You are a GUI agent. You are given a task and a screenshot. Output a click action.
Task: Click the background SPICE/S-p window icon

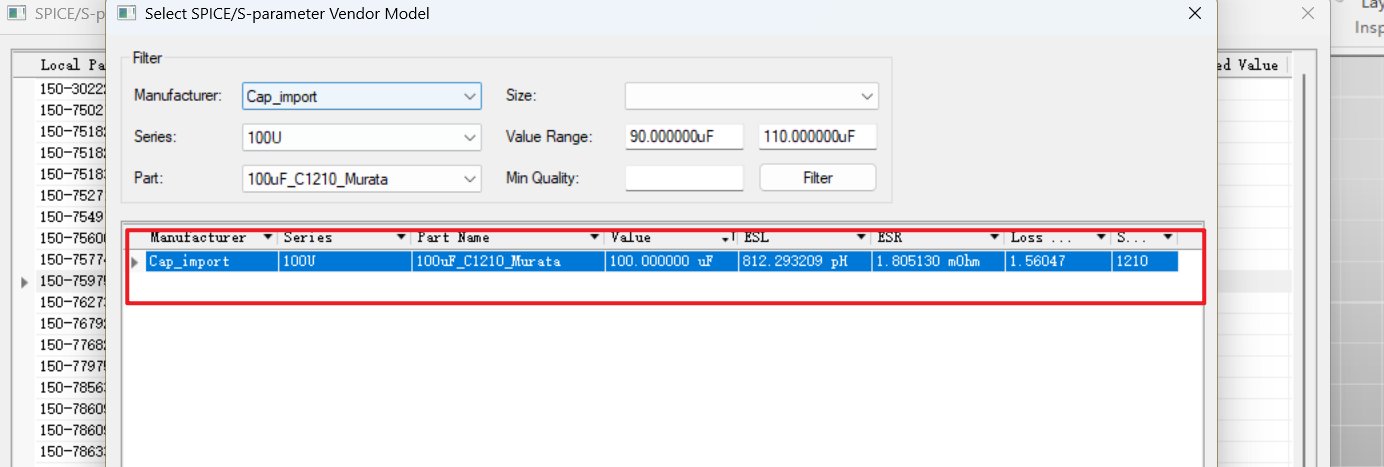(17, 14)
